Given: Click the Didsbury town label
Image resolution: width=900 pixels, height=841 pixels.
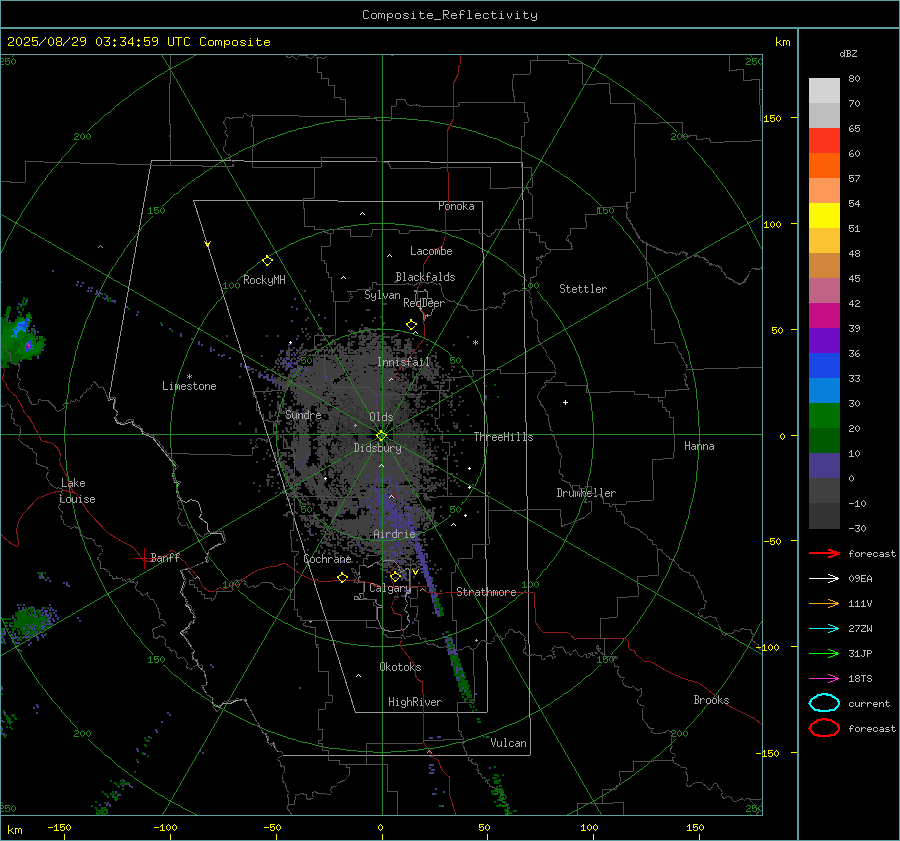Looking at the screenshot, I should click(377, 448).
